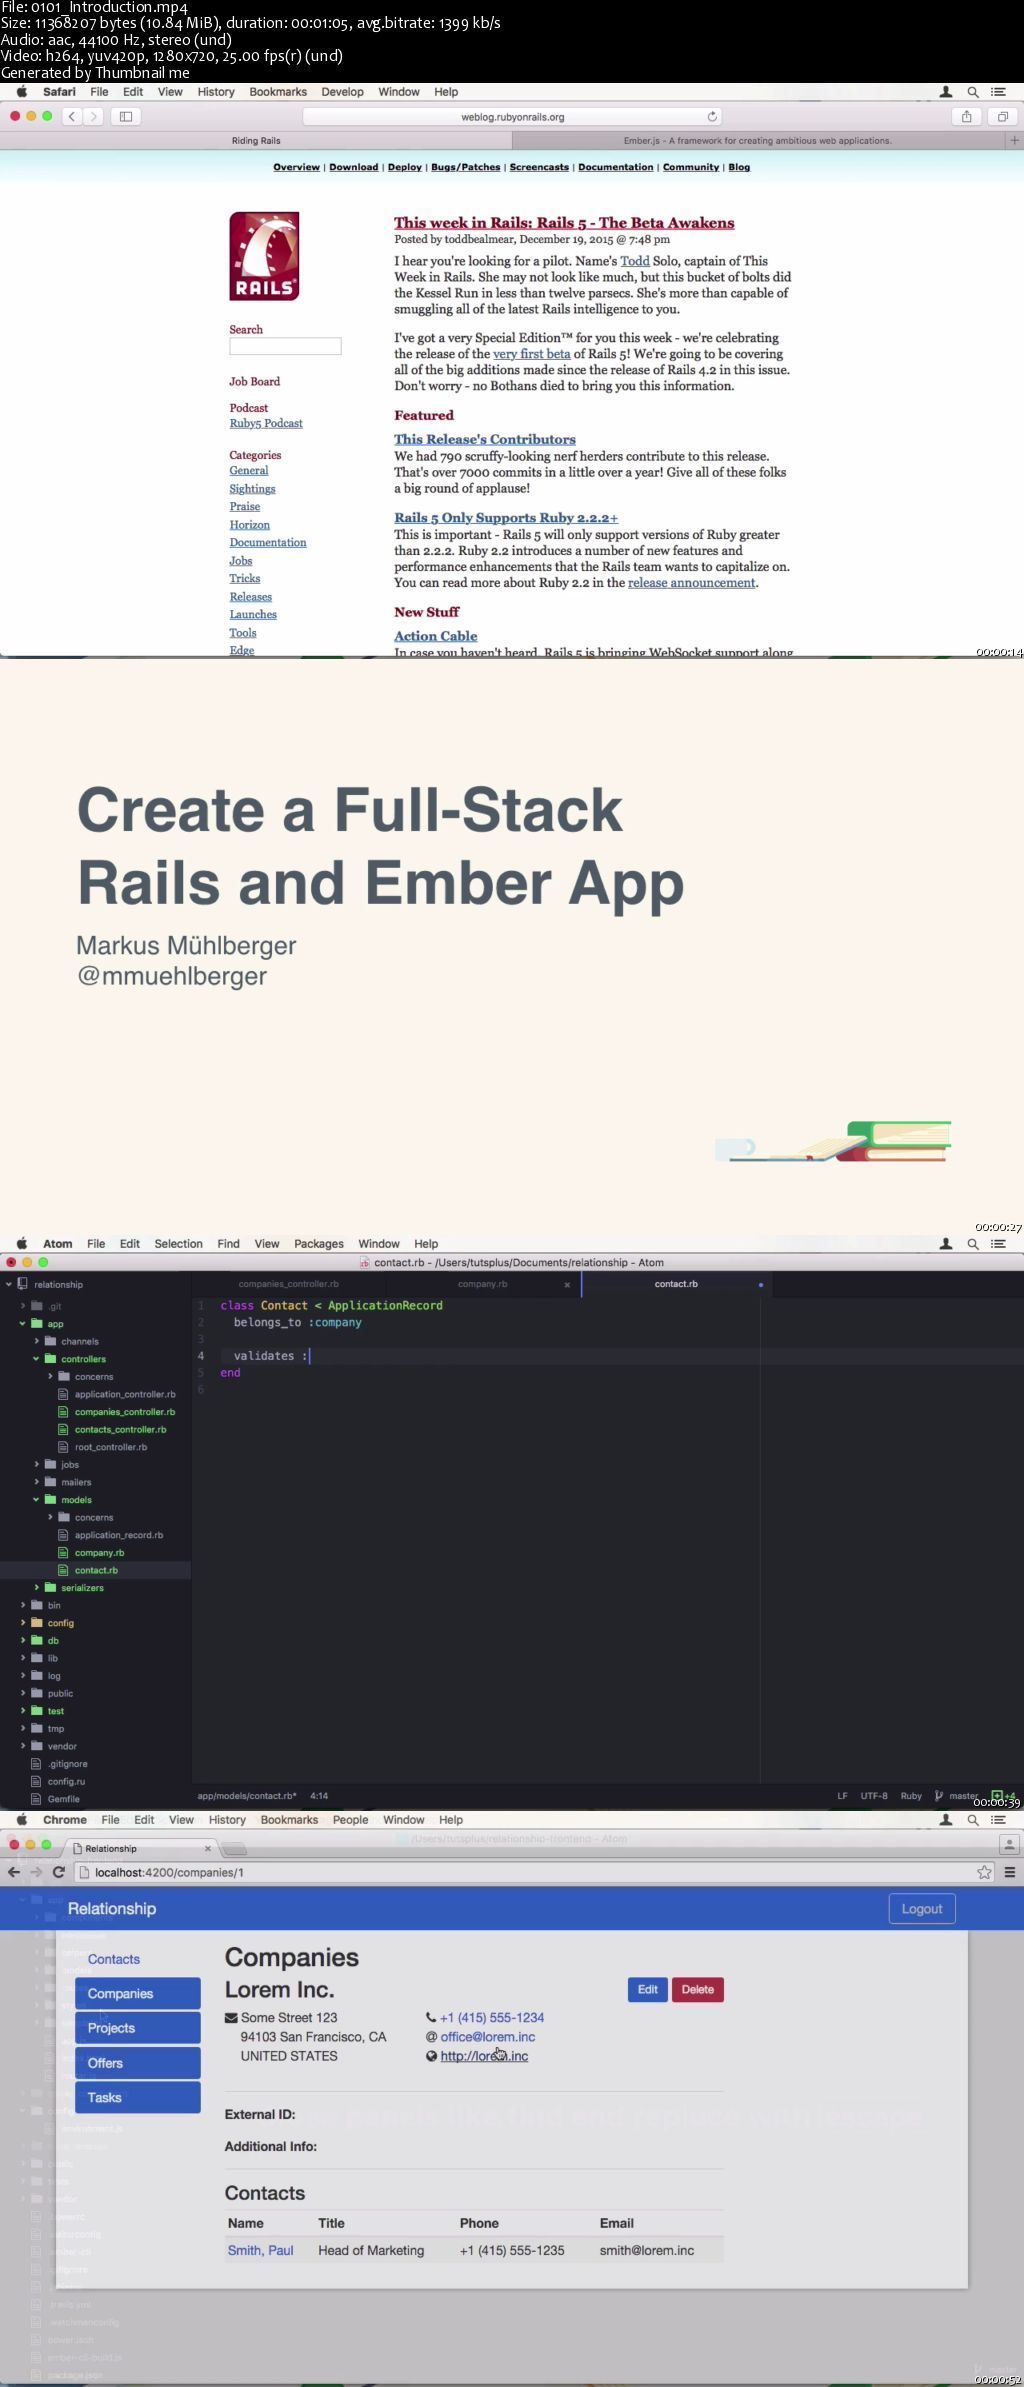Viewport: 1024px width, 2387px height.
Task: Collapse the app folder in Atom's tree
Action: [22, 1323]
